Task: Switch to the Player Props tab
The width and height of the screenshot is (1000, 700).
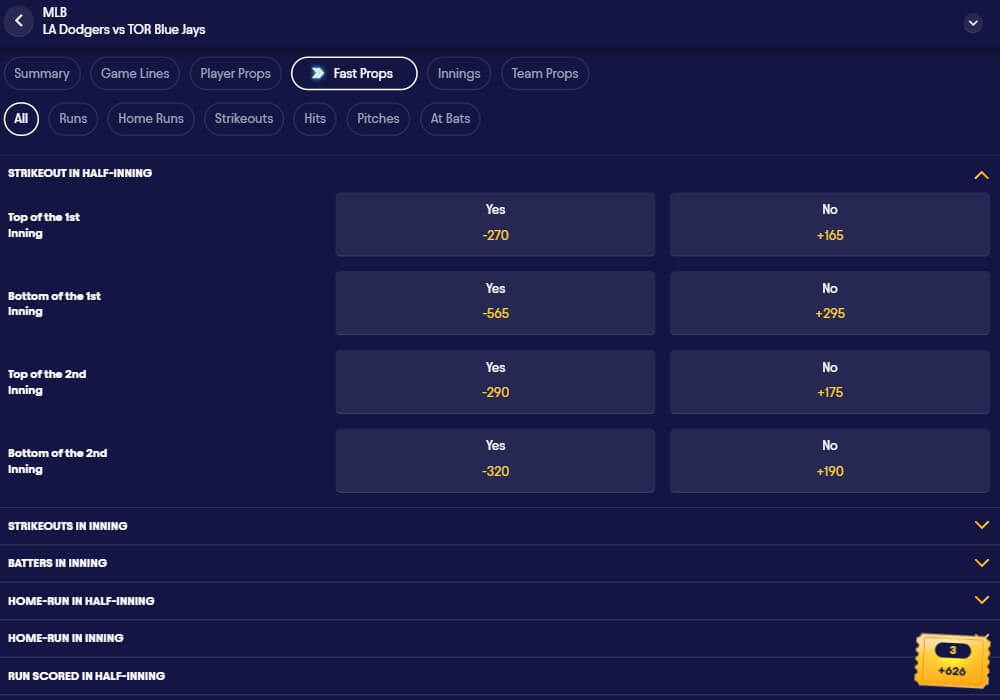Action: [235, 73]
